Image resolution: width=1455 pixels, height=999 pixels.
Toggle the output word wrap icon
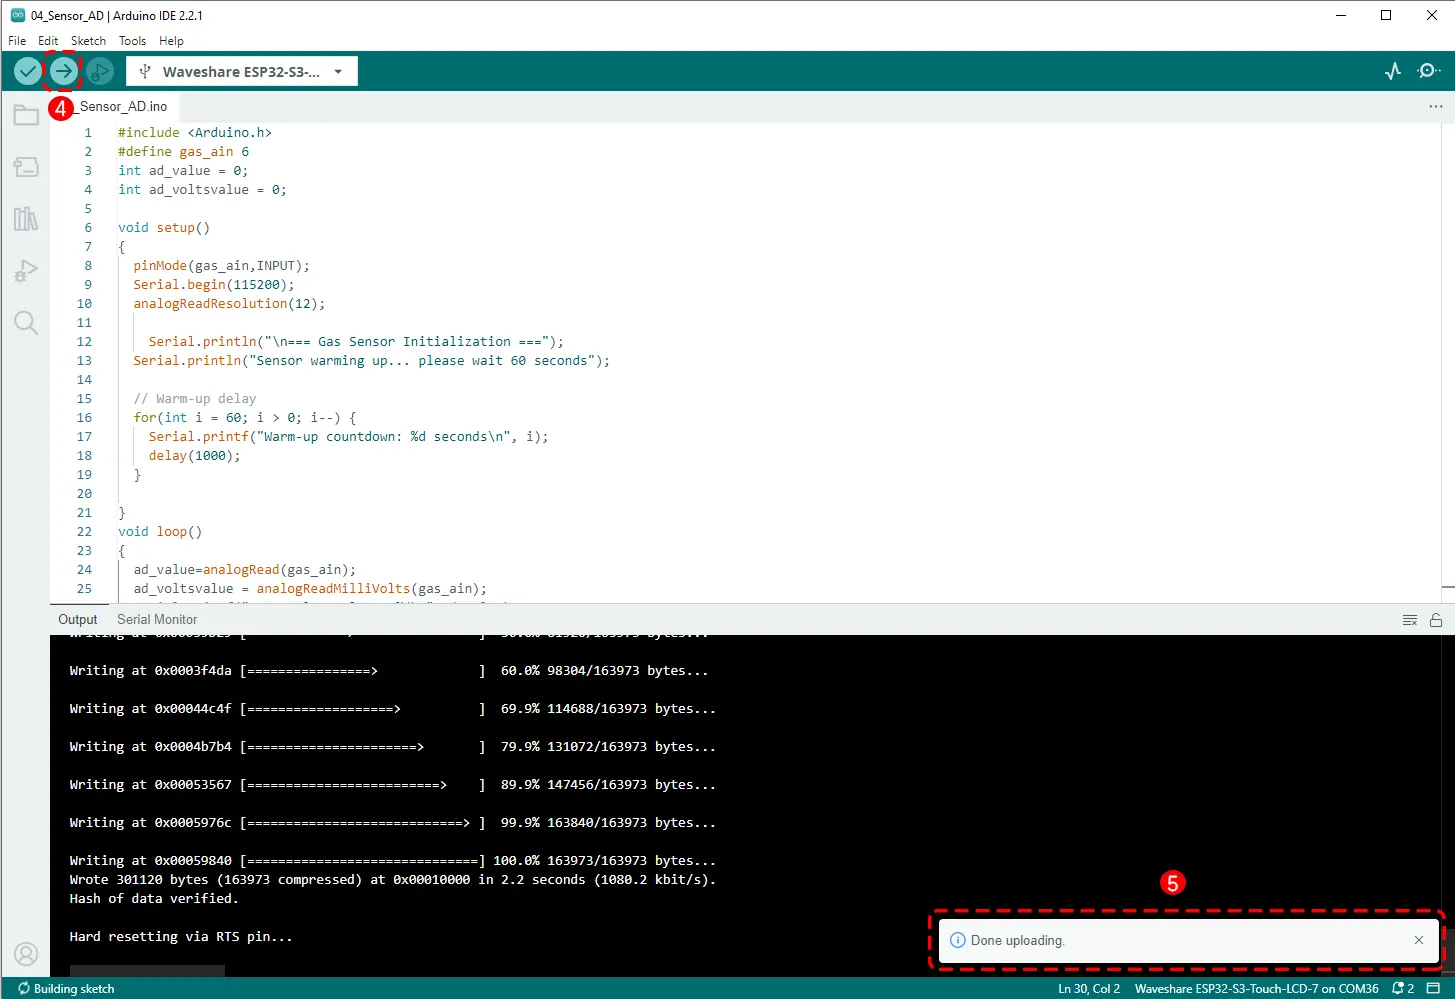click(x=1410, y=620)
